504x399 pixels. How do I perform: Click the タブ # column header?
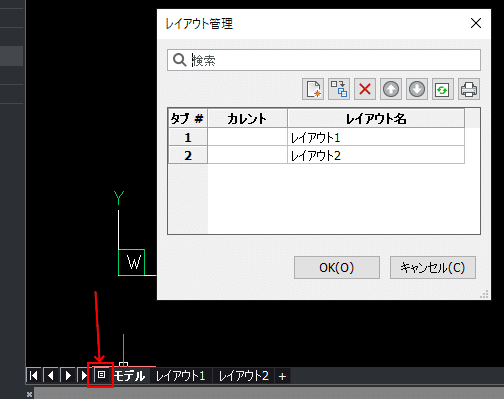[188, 118]
